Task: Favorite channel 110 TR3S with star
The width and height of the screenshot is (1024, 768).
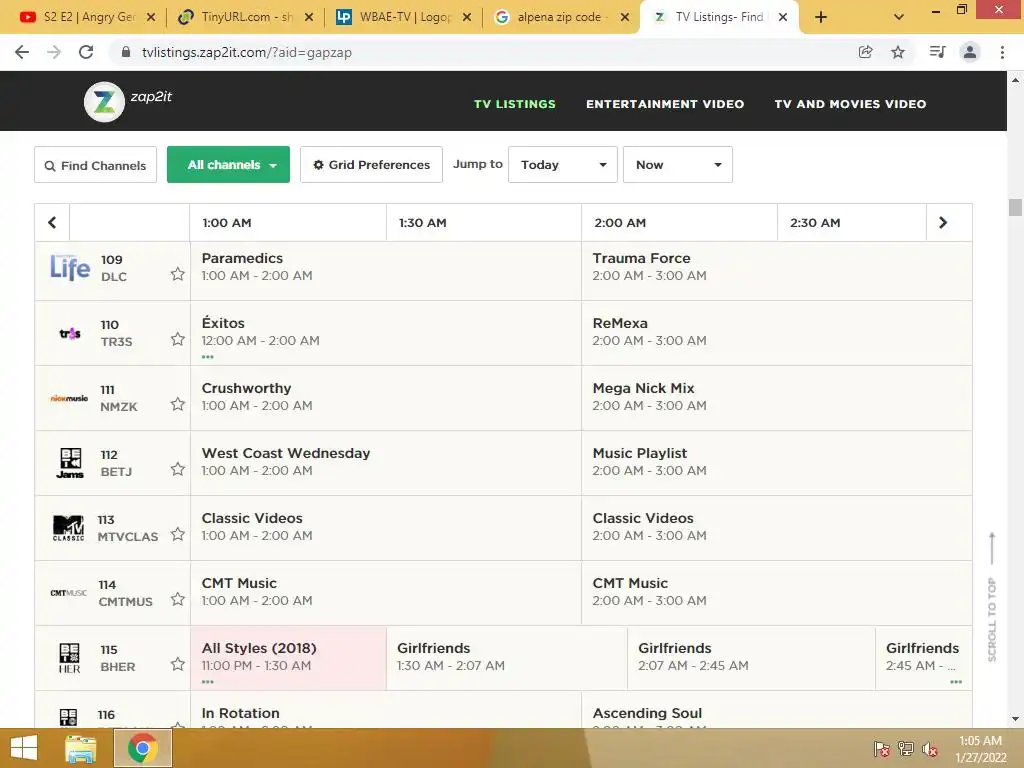Action: click(178, 339)
